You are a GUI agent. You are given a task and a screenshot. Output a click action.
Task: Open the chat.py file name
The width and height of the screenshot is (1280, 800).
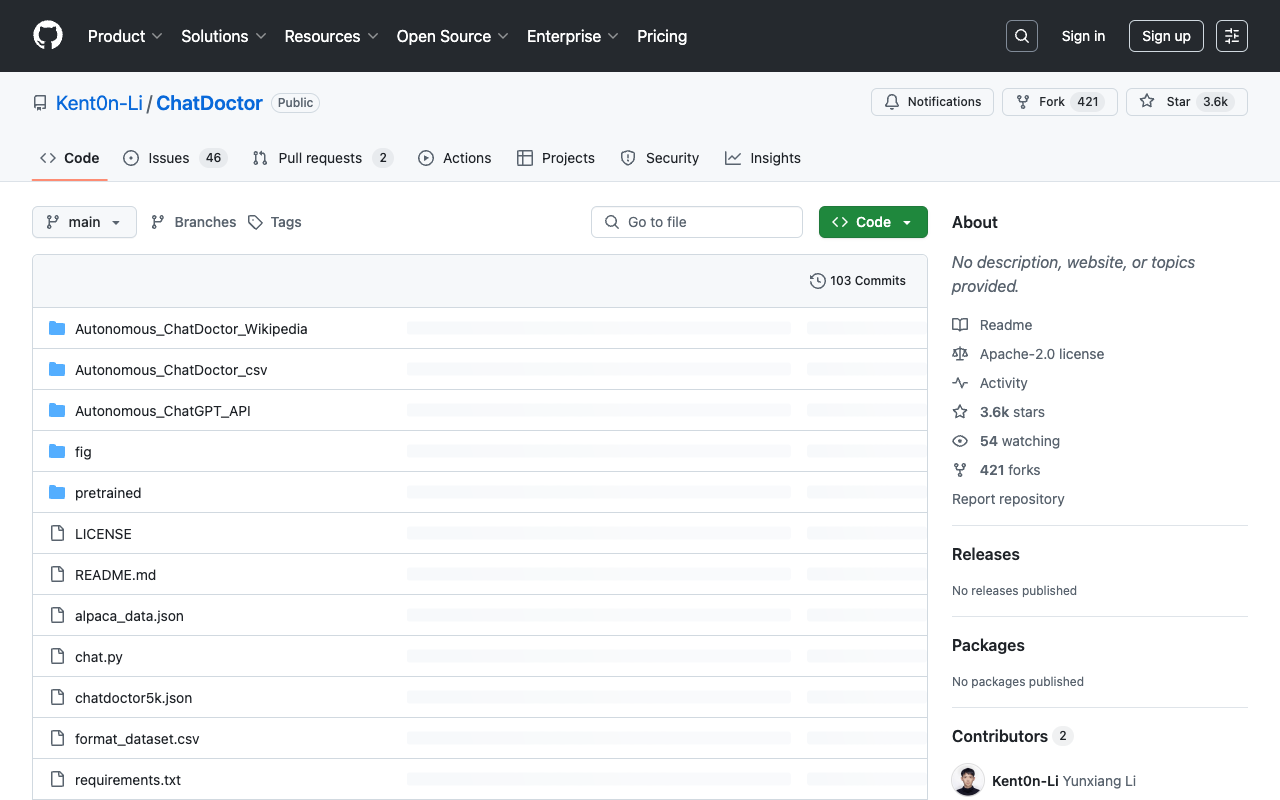(x=99, y=657)
